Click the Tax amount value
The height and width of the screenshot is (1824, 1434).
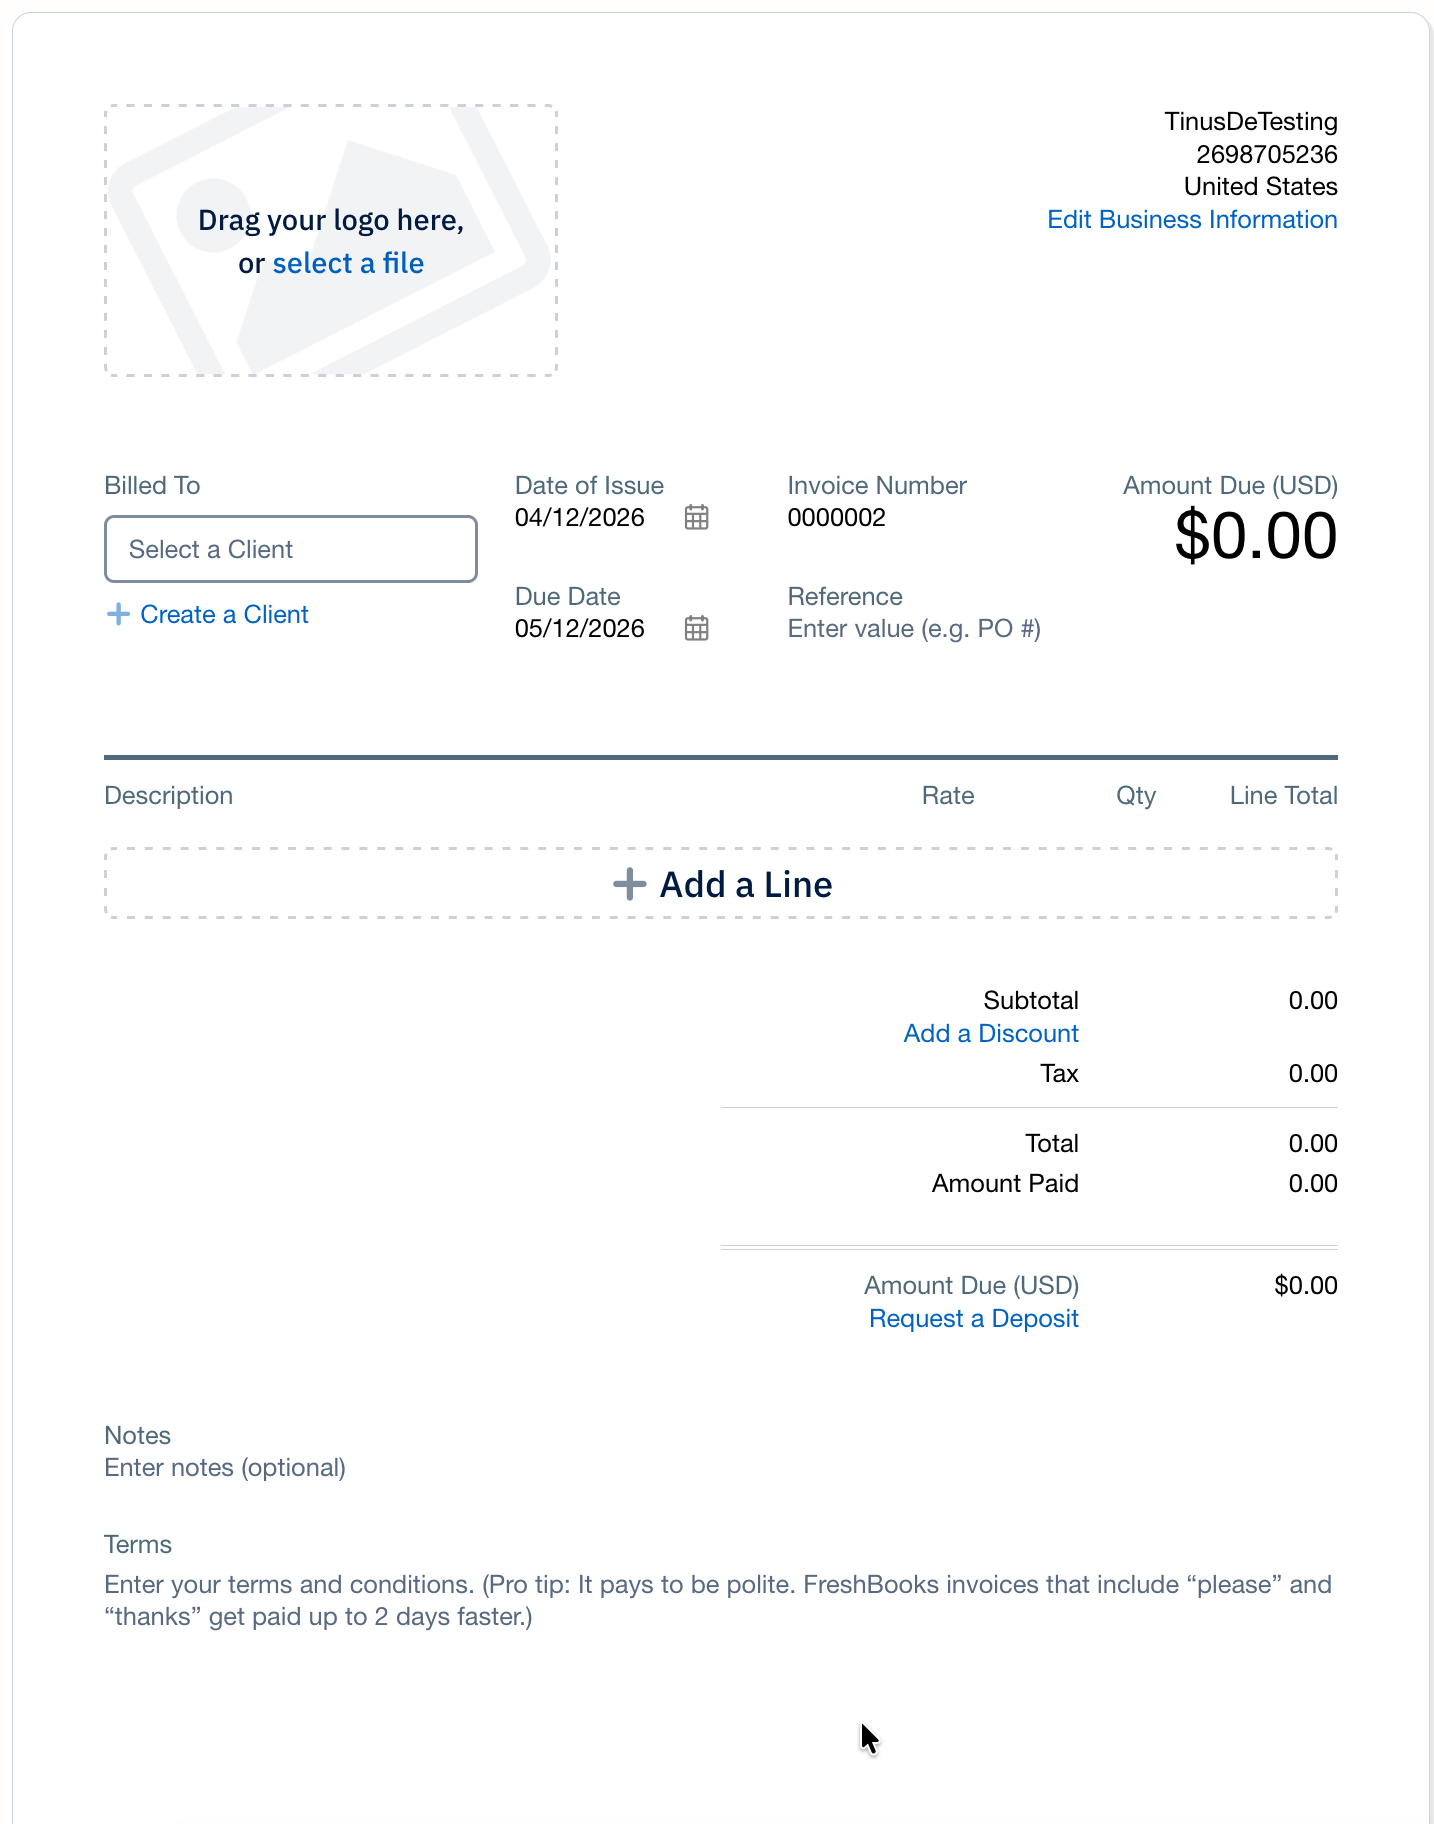click(1312, 1074)
